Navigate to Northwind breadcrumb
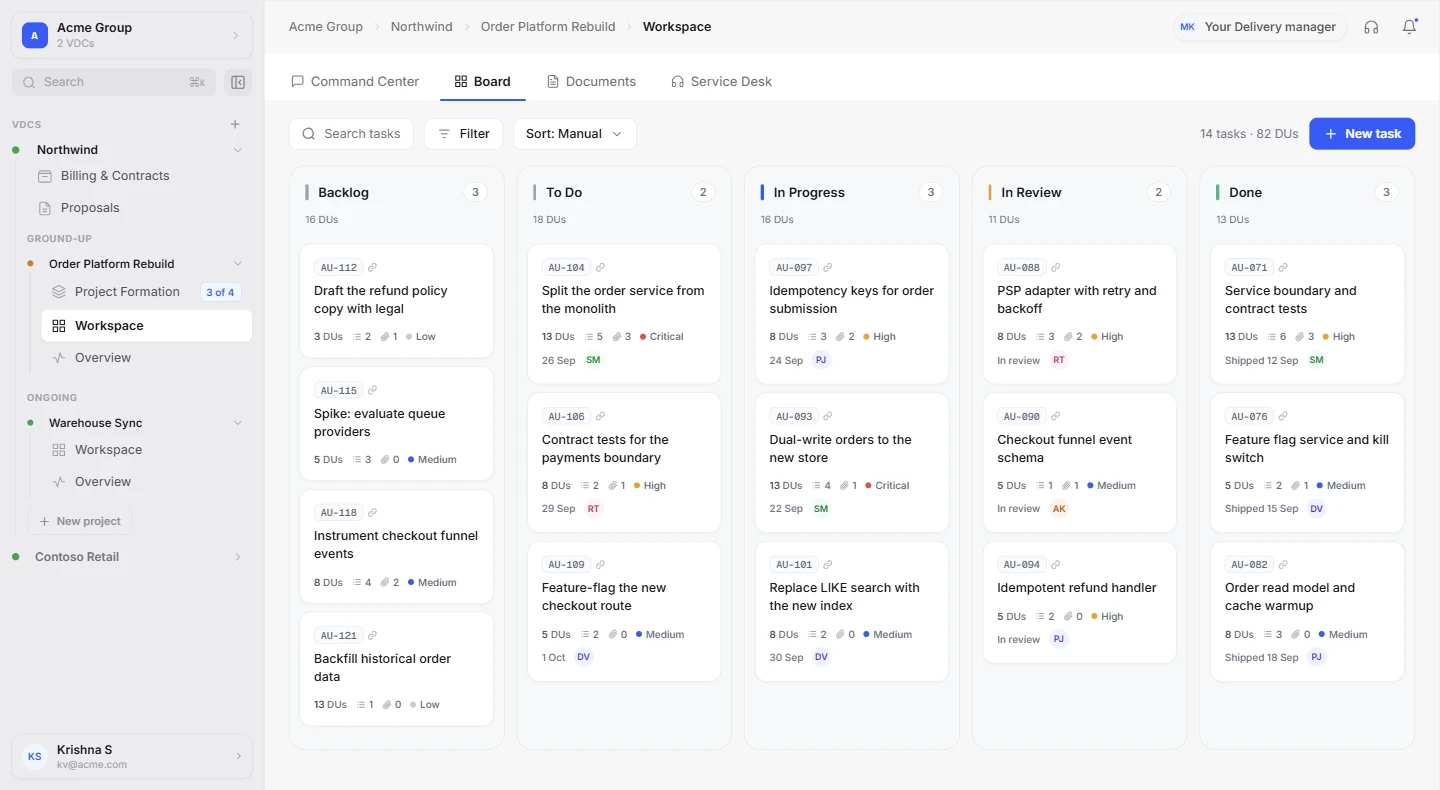1440x790 pixels. 421,27
